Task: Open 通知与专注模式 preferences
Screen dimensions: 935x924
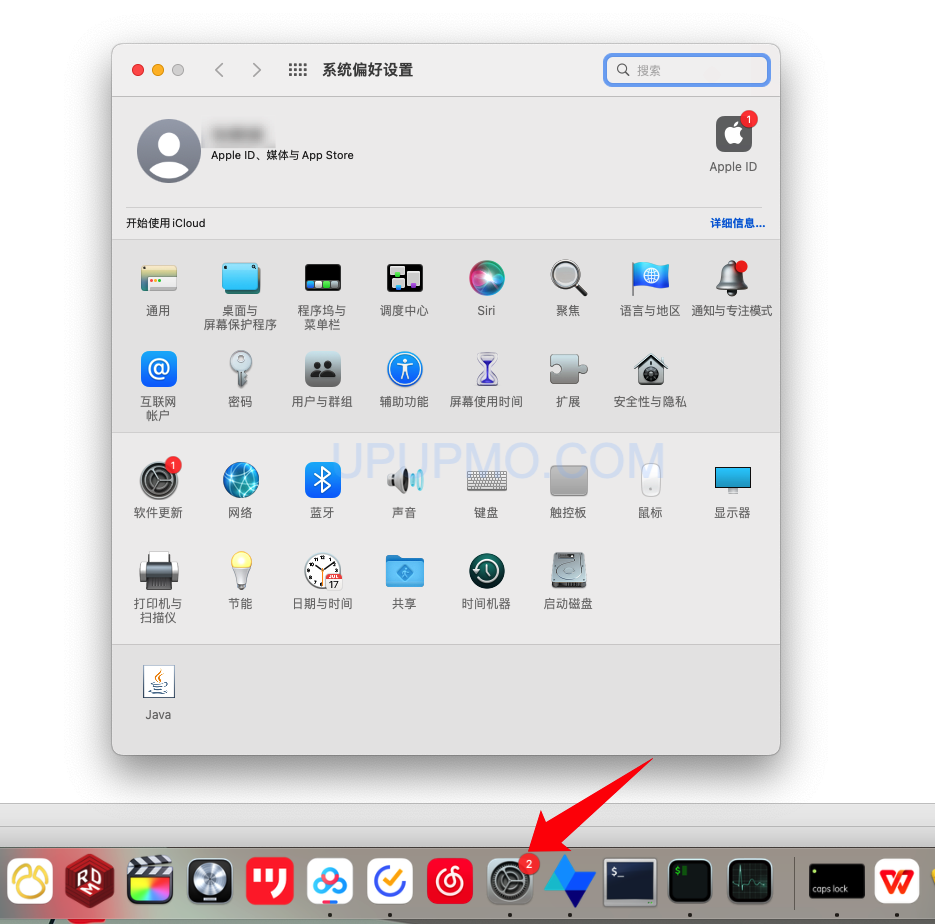Action: [732, 278]
